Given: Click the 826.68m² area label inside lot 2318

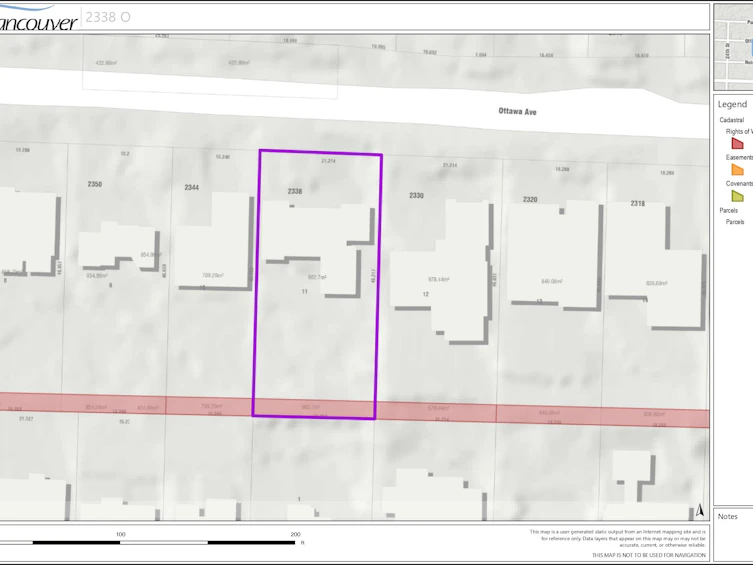Looking at the screenshot, I should pos(656,283).
